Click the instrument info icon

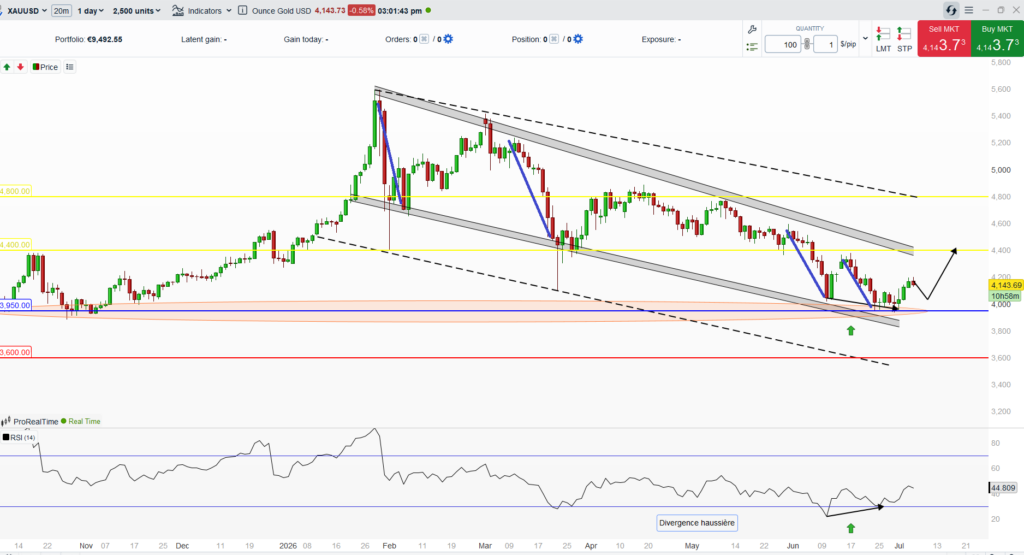click(x=243, y=10)
